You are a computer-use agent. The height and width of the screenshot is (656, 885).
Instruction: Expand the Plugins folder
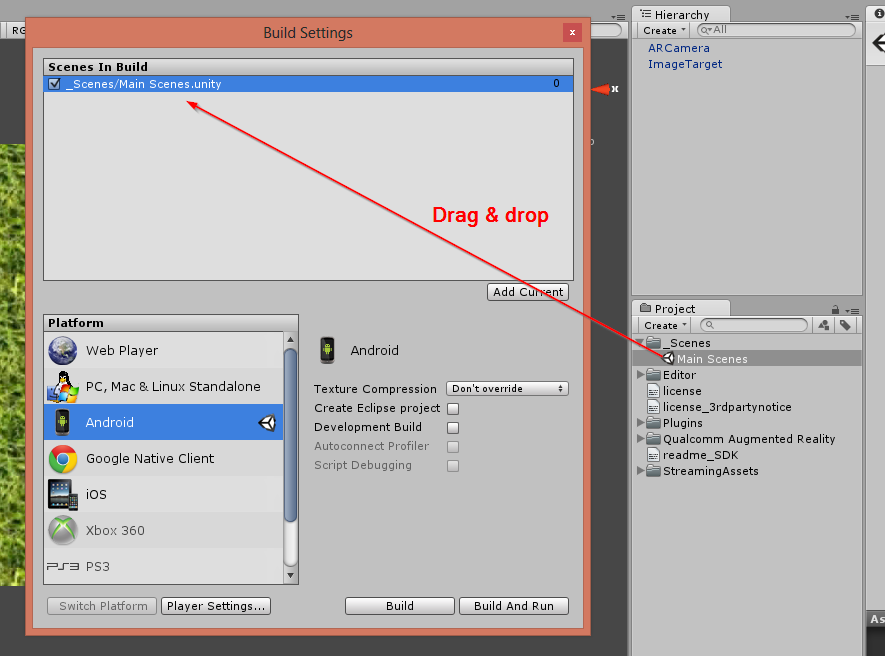[641, 423]
